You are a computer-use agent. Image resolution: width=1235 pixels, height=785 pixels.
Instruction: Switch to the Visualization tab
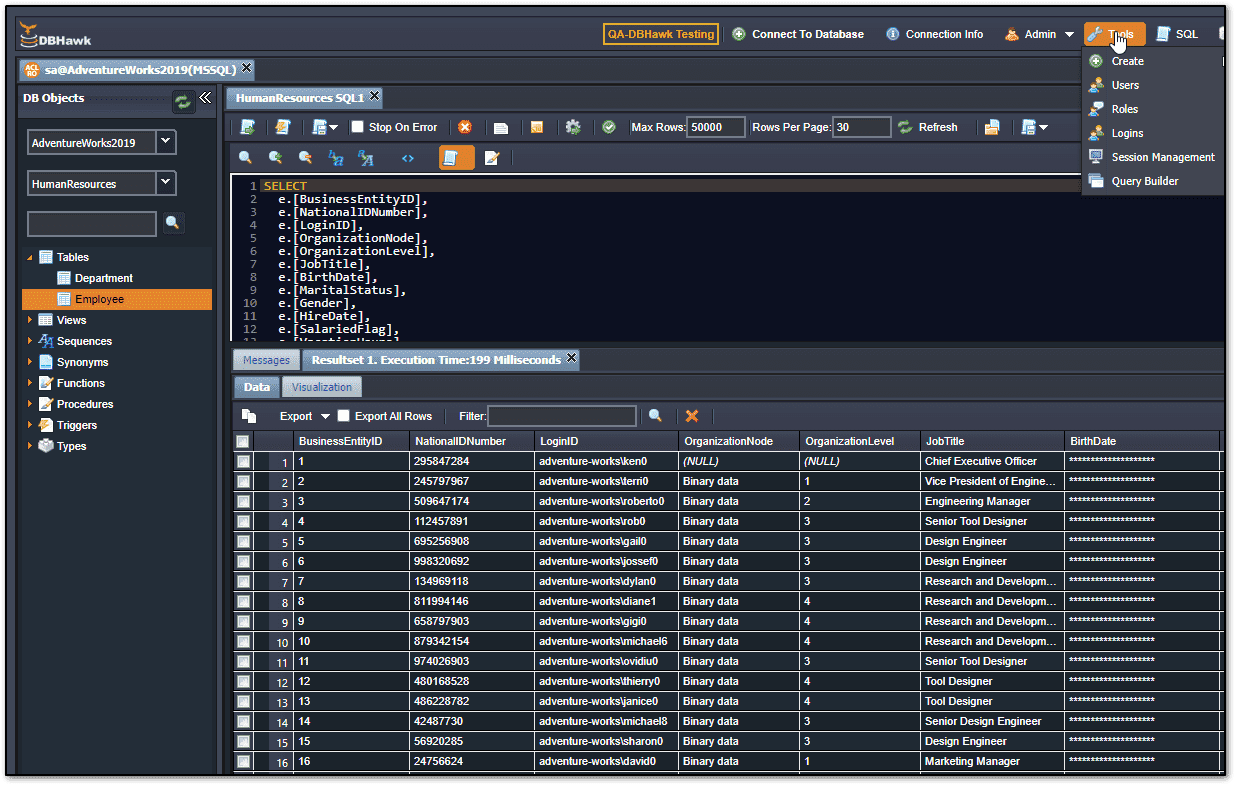click(x=322, y=387)
